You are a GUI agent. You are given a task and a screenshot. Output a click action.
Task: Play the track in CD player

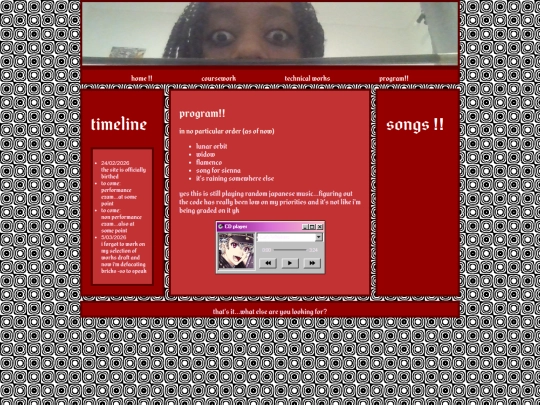[x=290, y=263]
